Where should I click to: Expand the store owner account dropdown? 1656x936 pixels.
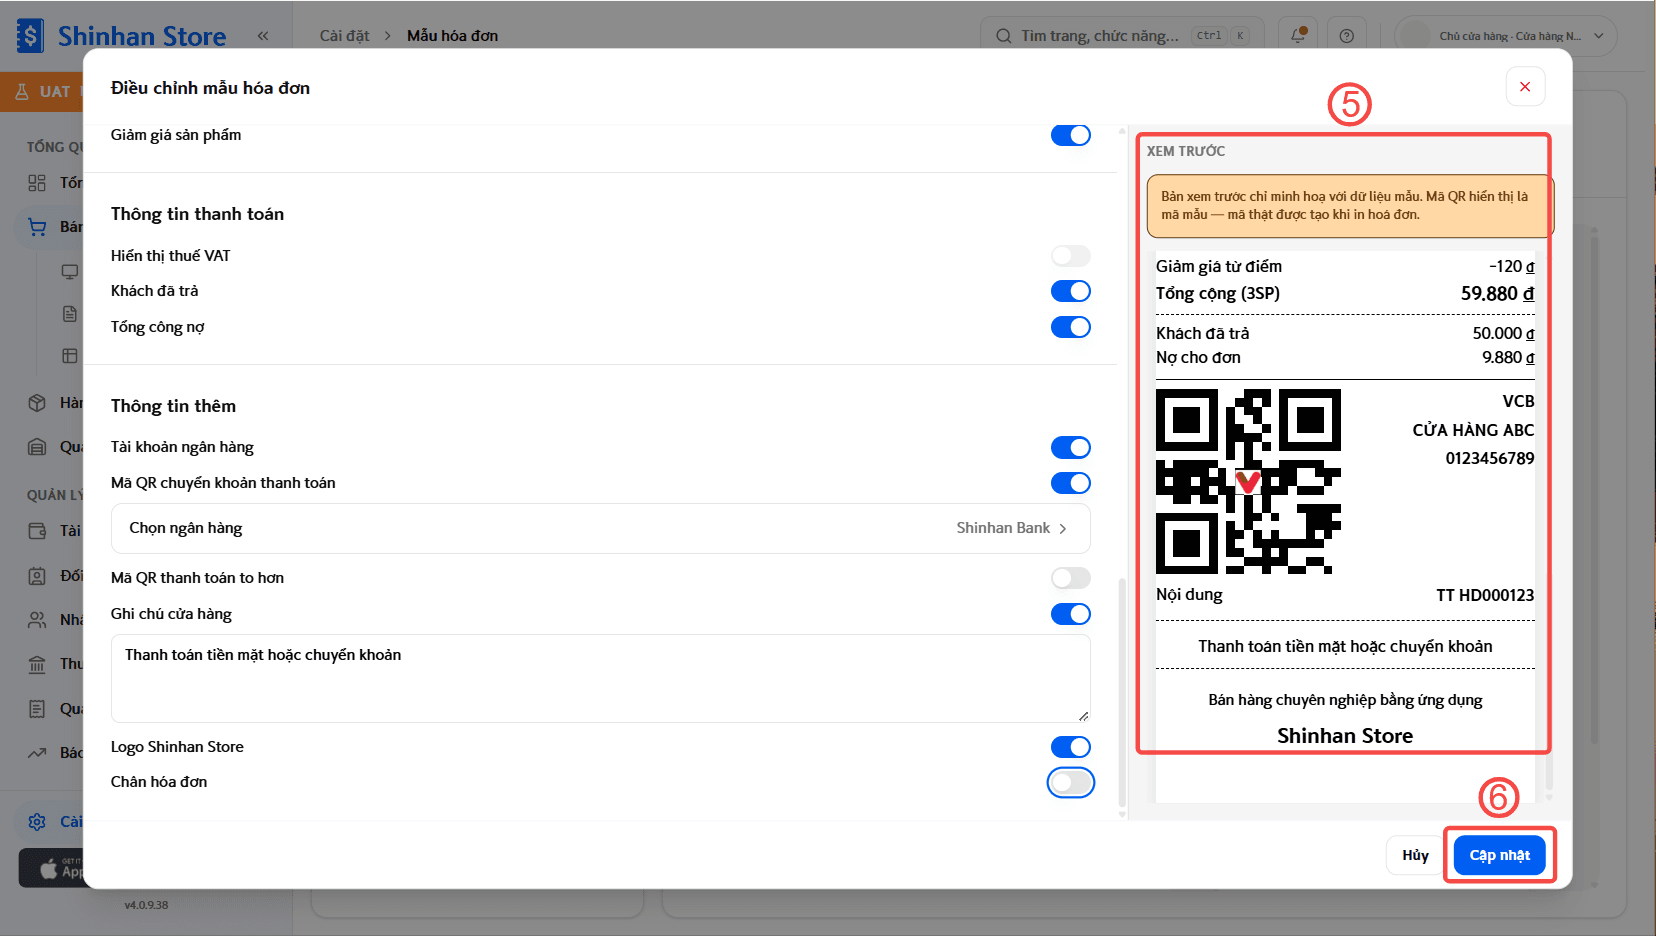pyautogui.click(x=1505, y=36)
